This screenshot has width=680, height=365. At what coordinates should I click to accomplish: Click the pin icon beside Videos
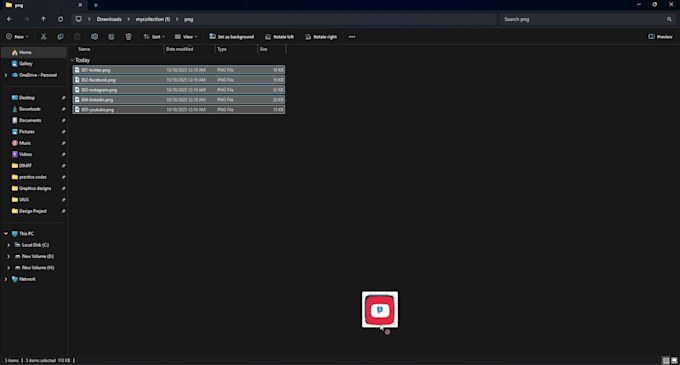click(63, 154)
